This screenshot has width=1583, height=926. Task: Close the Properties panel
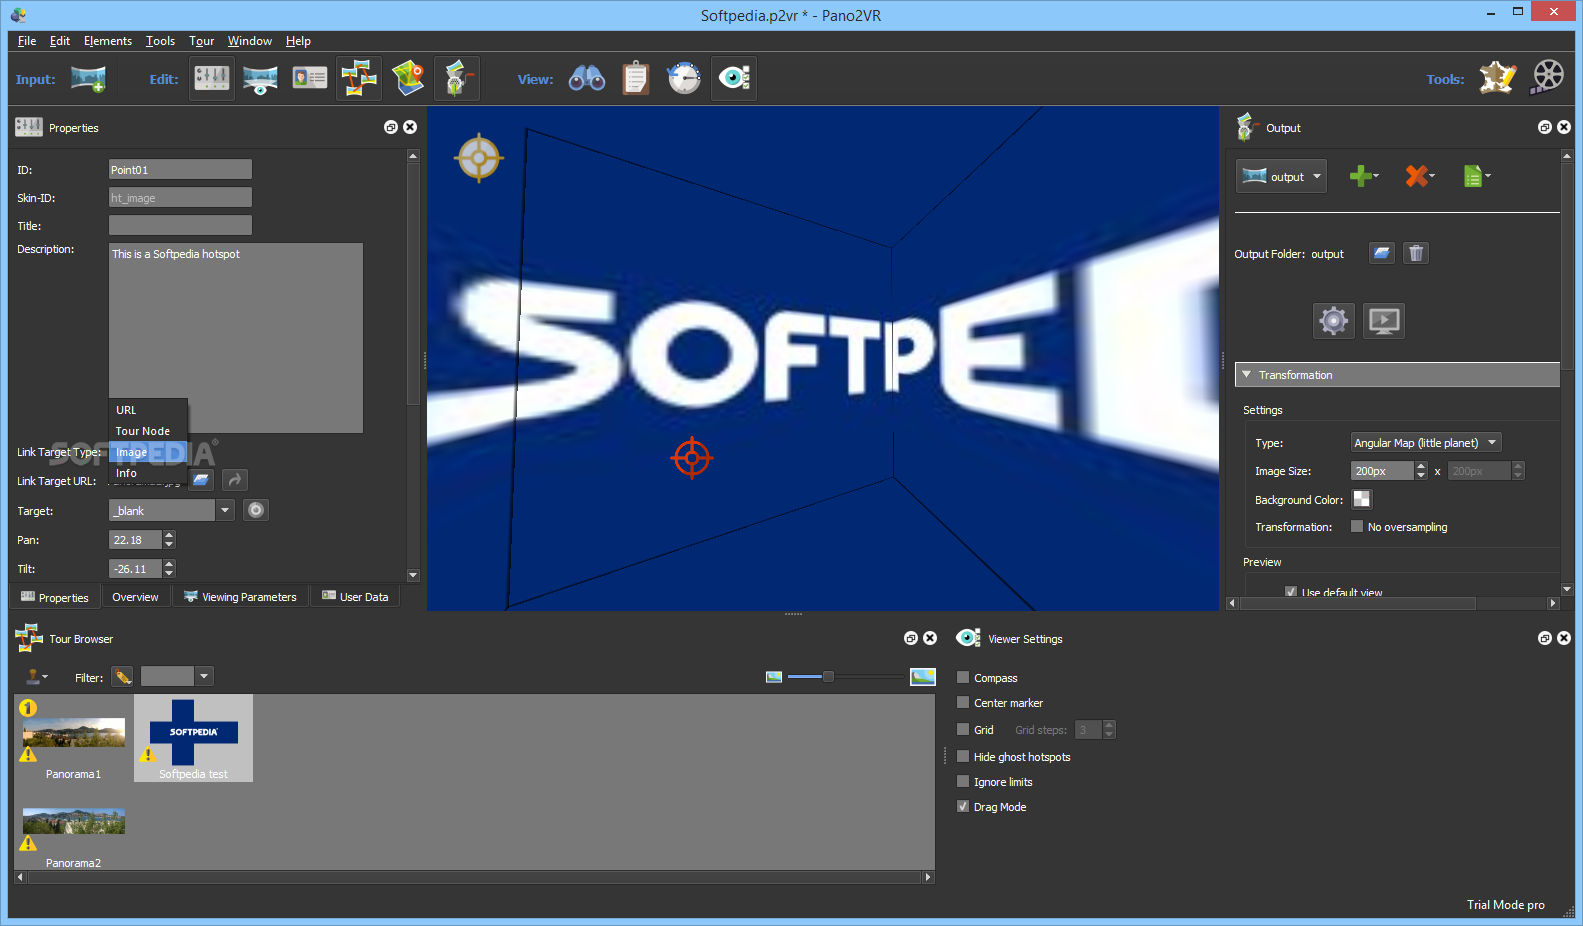(x=410, y=127)
